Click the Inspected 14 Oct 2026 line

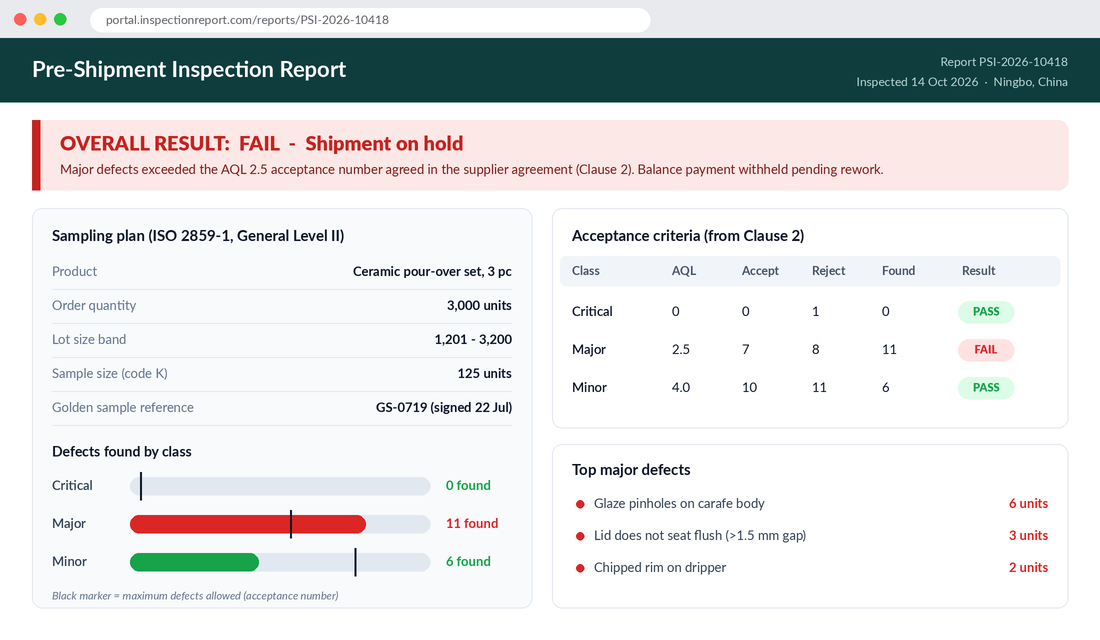coord(962,82)
